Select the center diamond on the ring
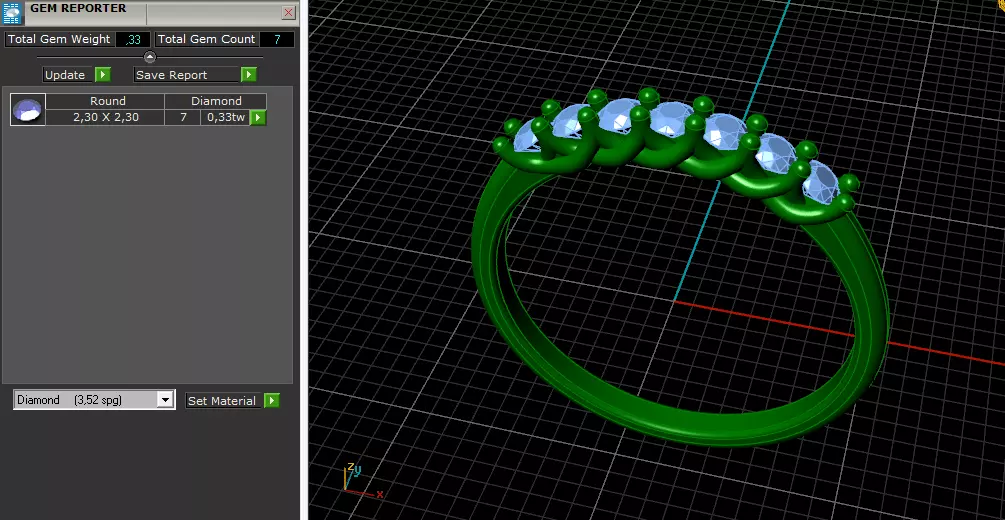This screenshot has width=1005, height=520. 670,119
